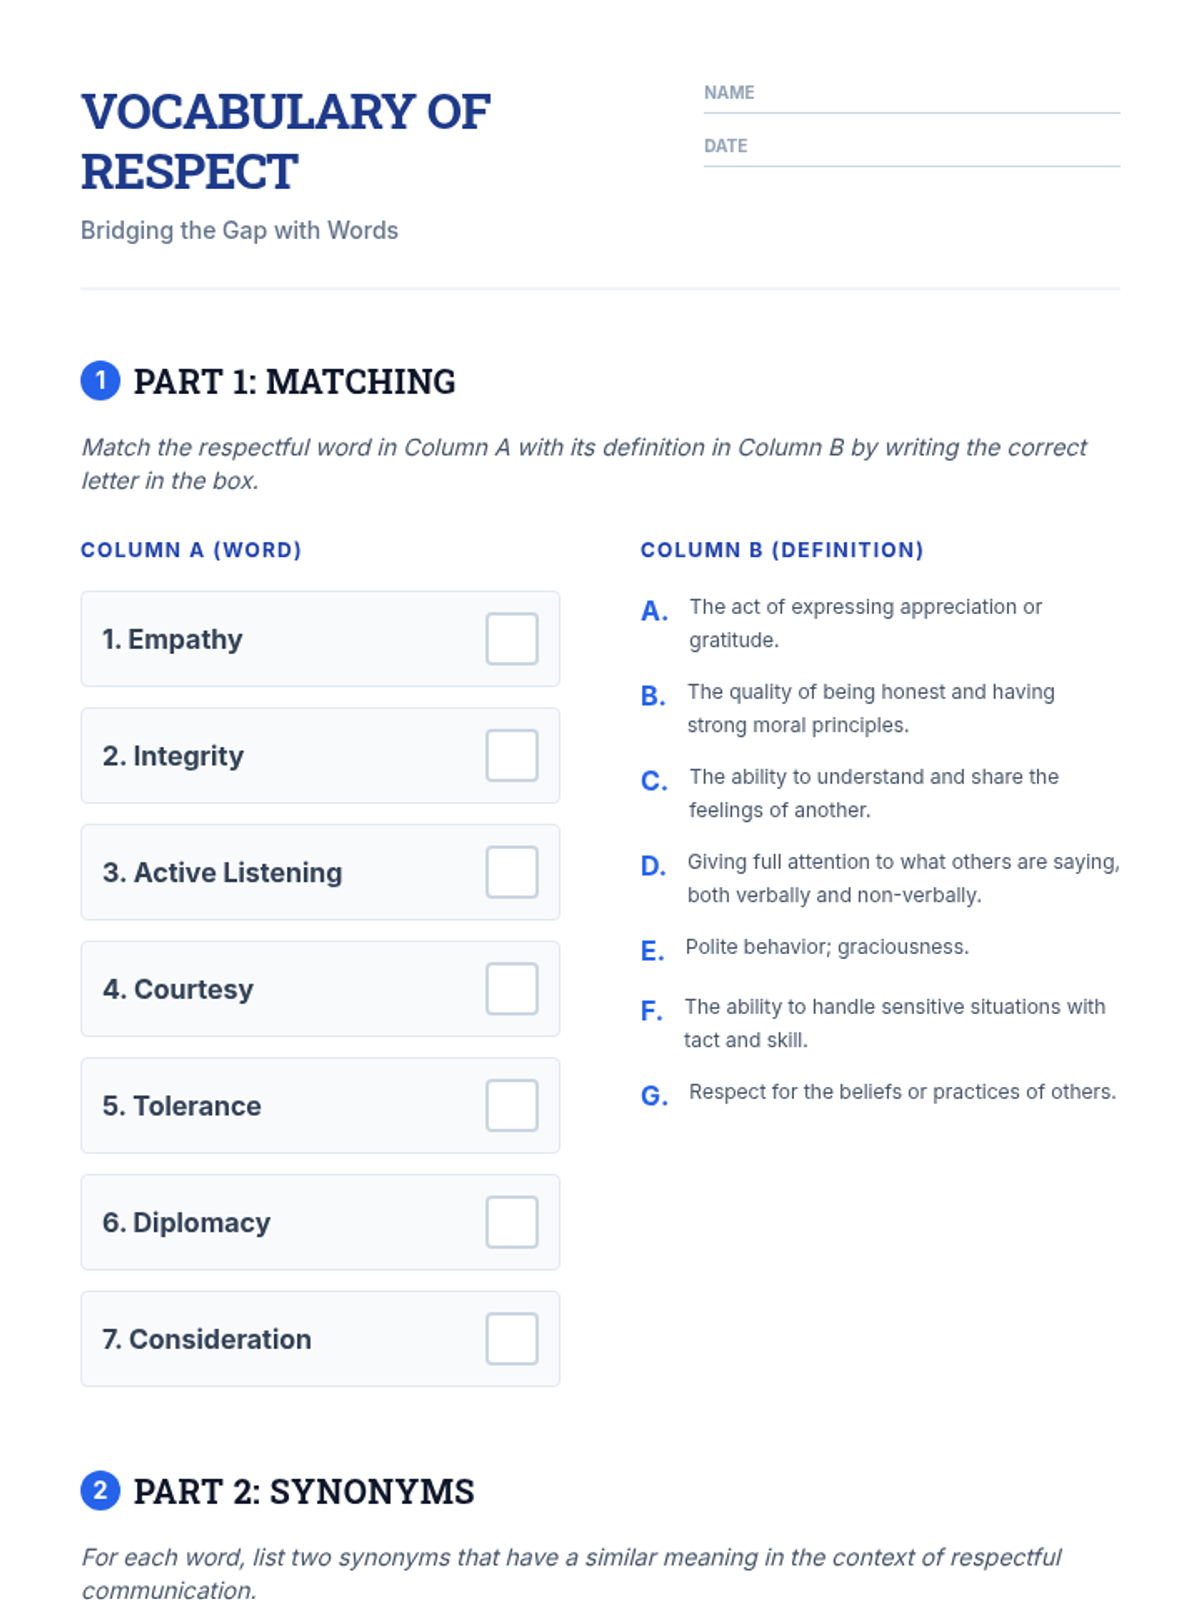
Task: Select the answer box beside Courtesy
Action: point(512,989)
